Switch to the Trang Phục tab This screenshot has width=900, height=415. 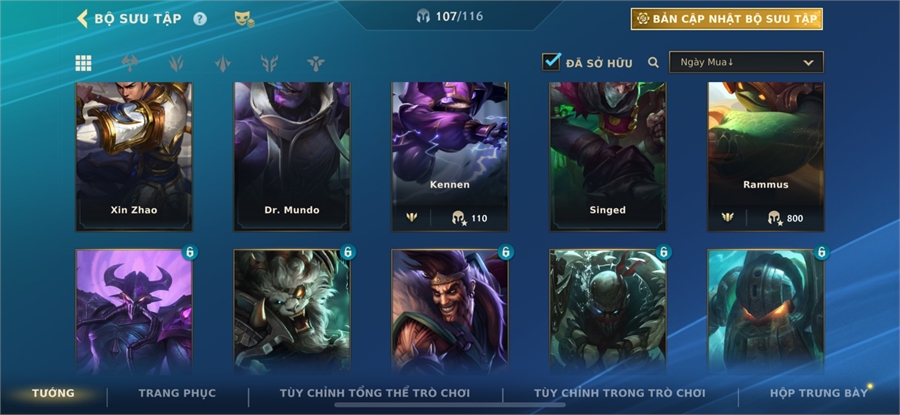coord(177,393)
